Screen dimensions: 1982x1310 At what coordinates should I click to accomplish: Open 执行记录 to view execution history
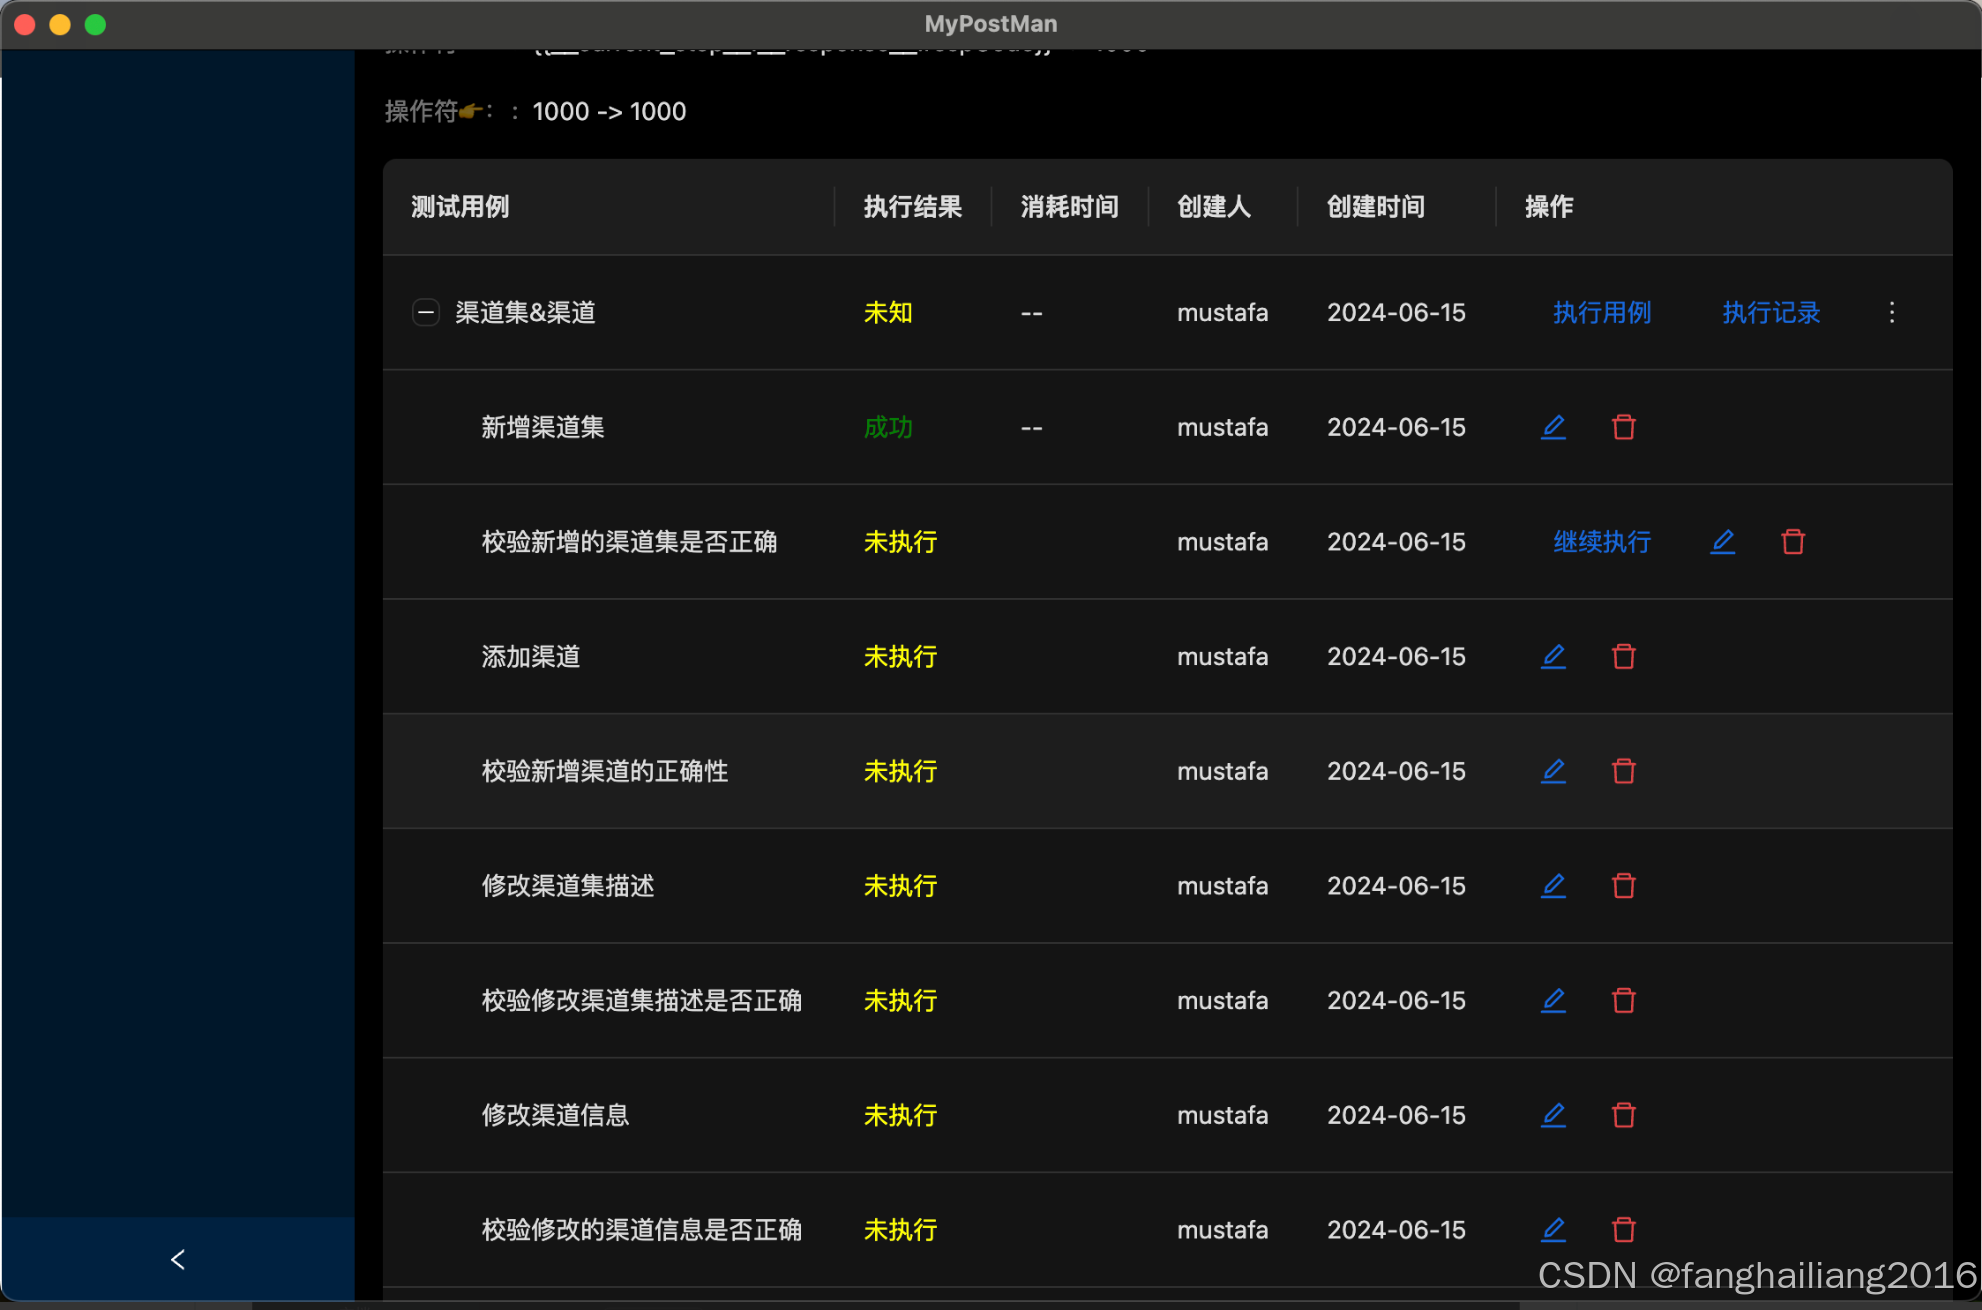coord(1770,312)
